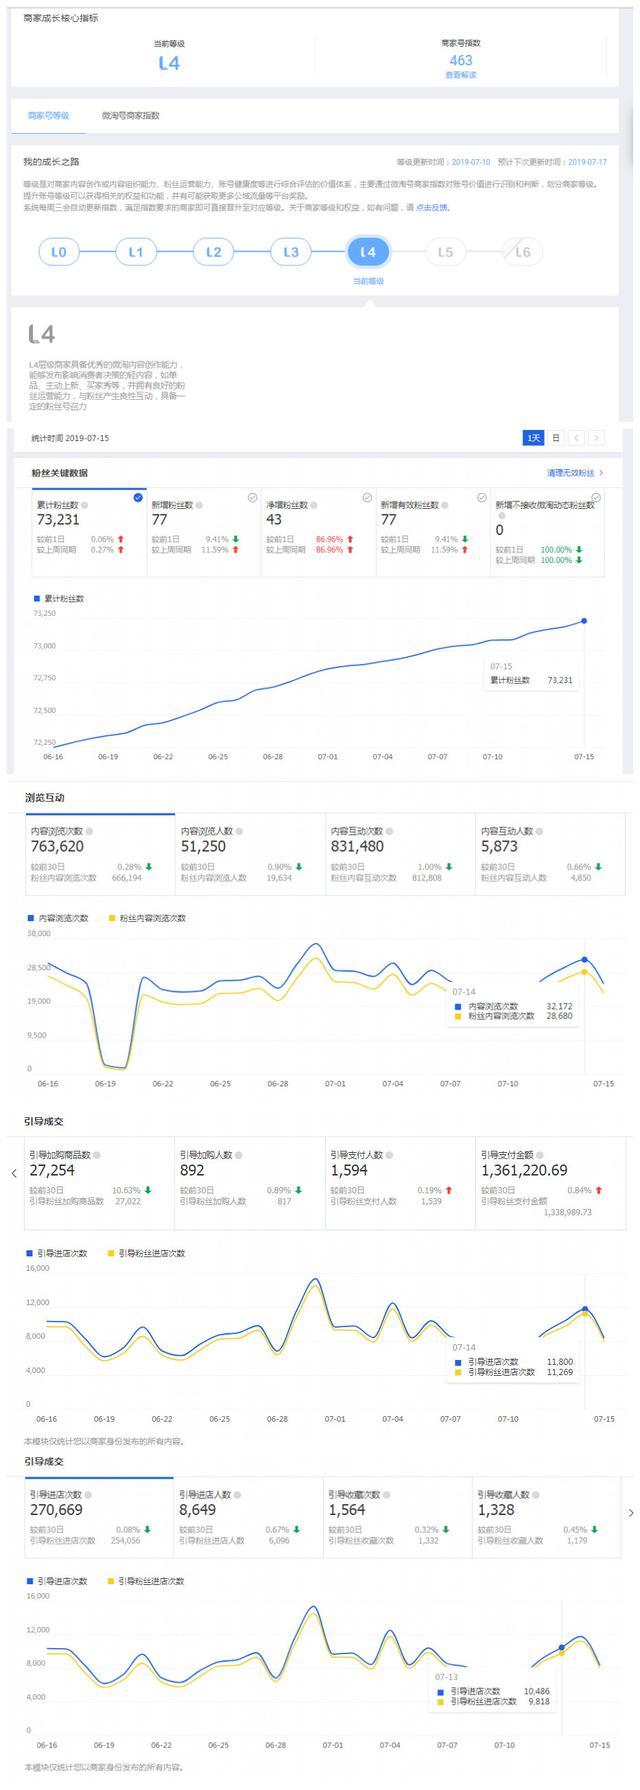Check the 新增粉丝数 metric checkbox
The width and height of the screenshot is (640, 1790).
(252, 497)
